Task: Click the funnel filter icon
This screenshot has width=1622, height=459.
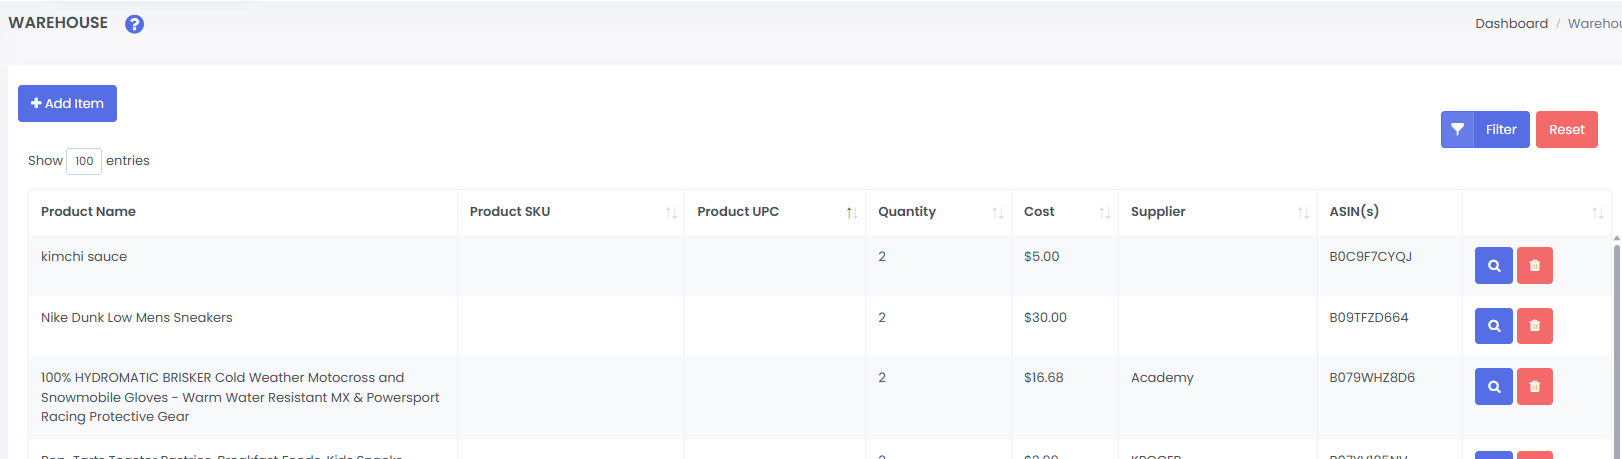Action: [1457, 129]
